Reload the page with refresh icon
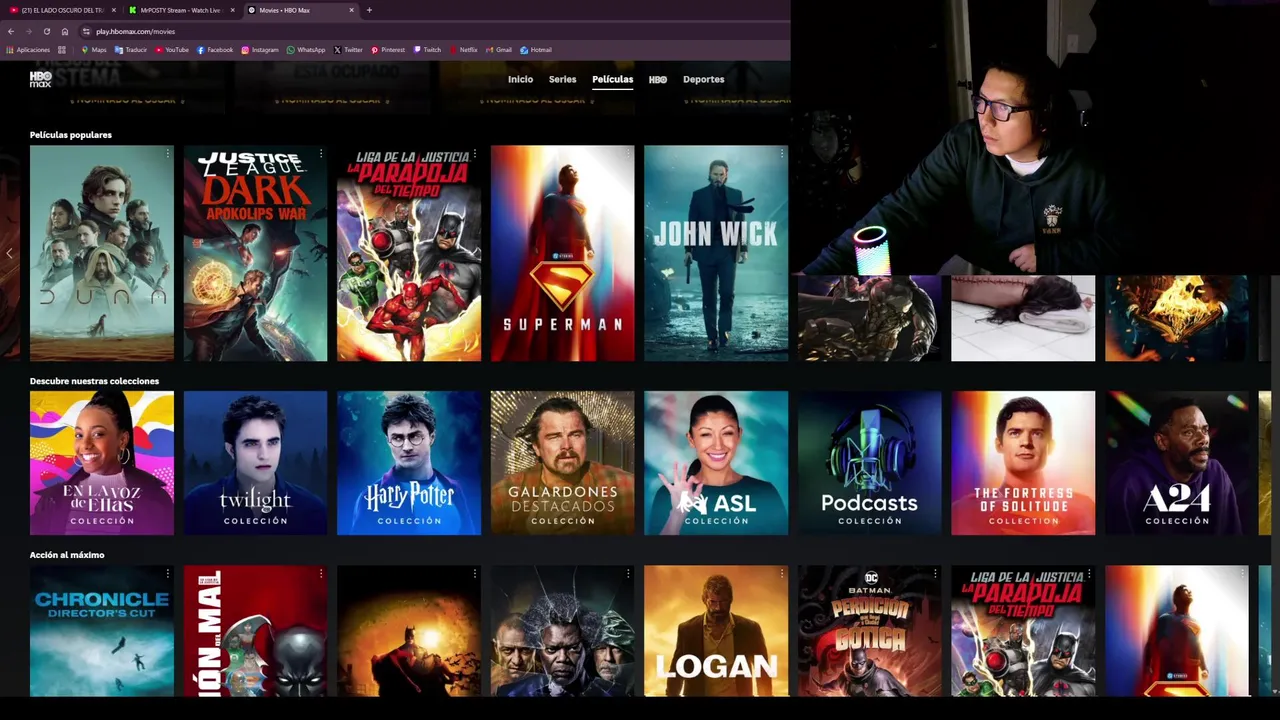This screenshot has width=1280, height=720. click(x=46, y=31)
